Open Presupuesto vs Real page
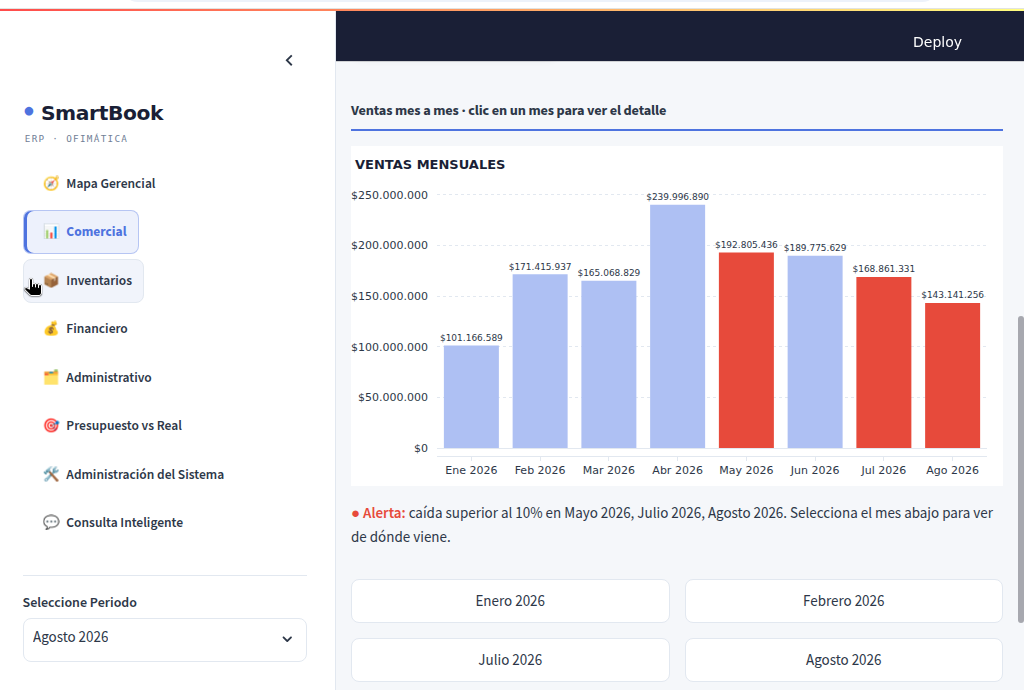The width and height of the screenshot is (1024, 690). click(112, 426)
